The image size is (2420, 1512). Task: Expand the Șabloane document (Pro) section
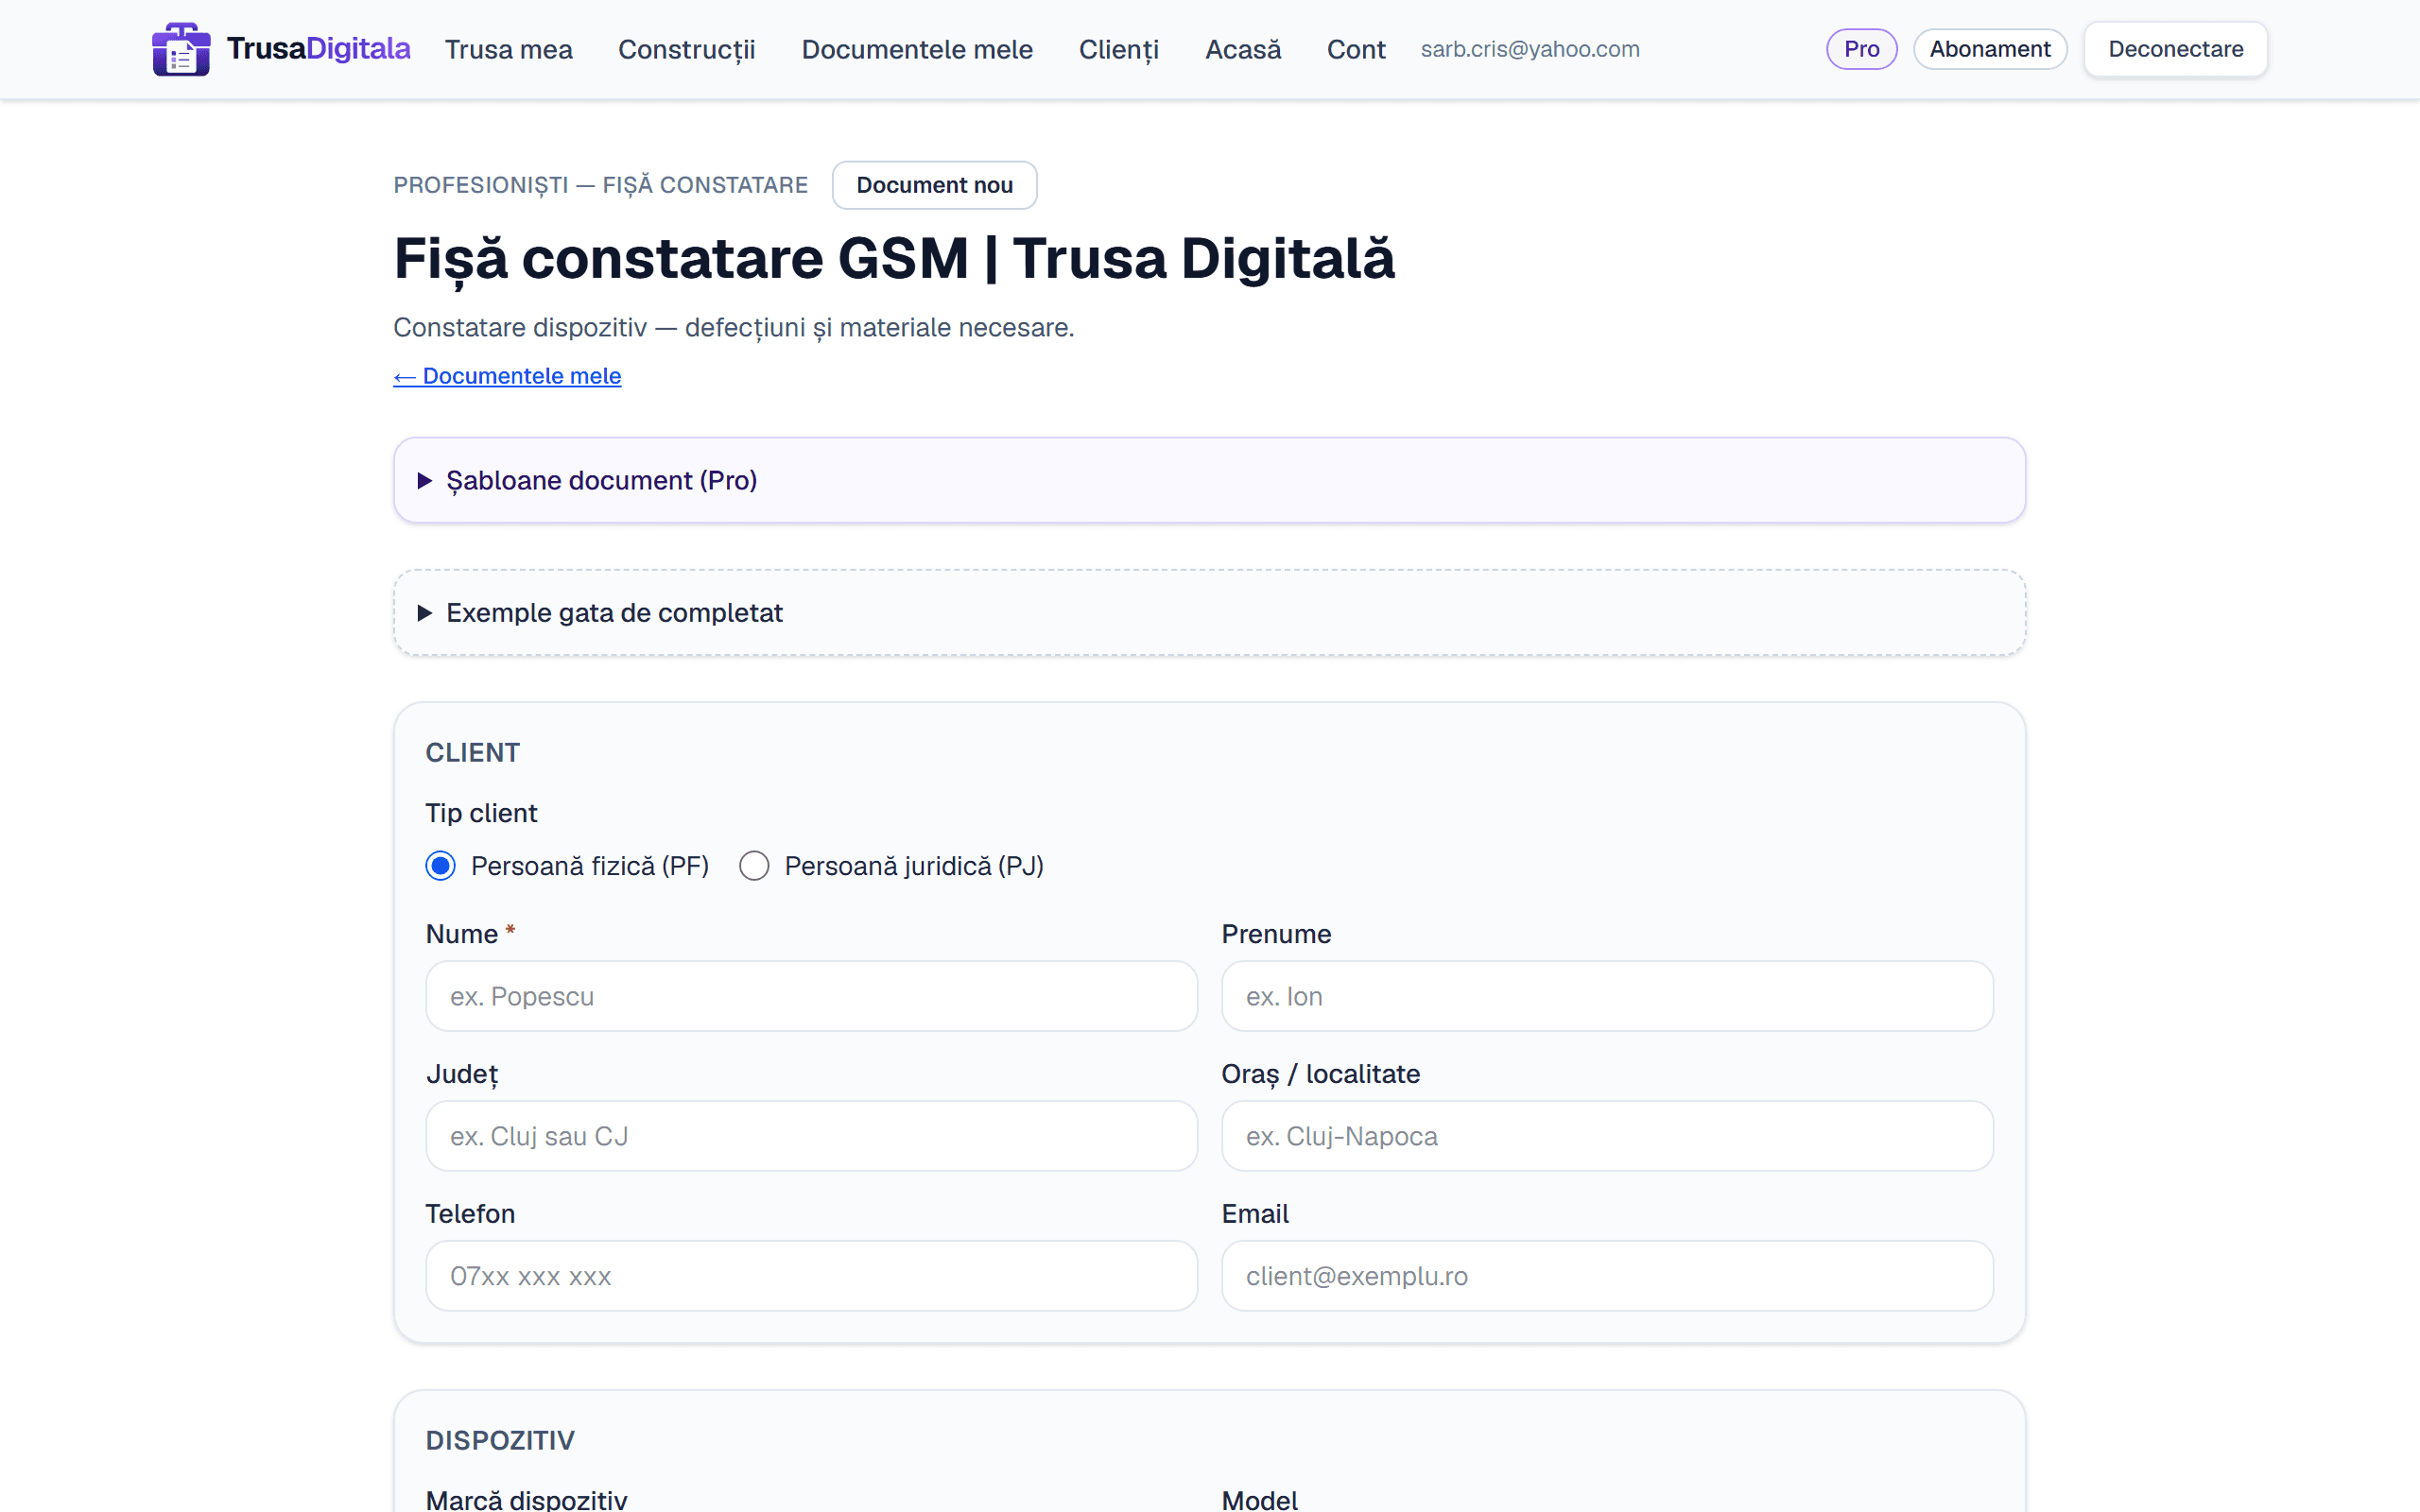(x=1209, y=480)
